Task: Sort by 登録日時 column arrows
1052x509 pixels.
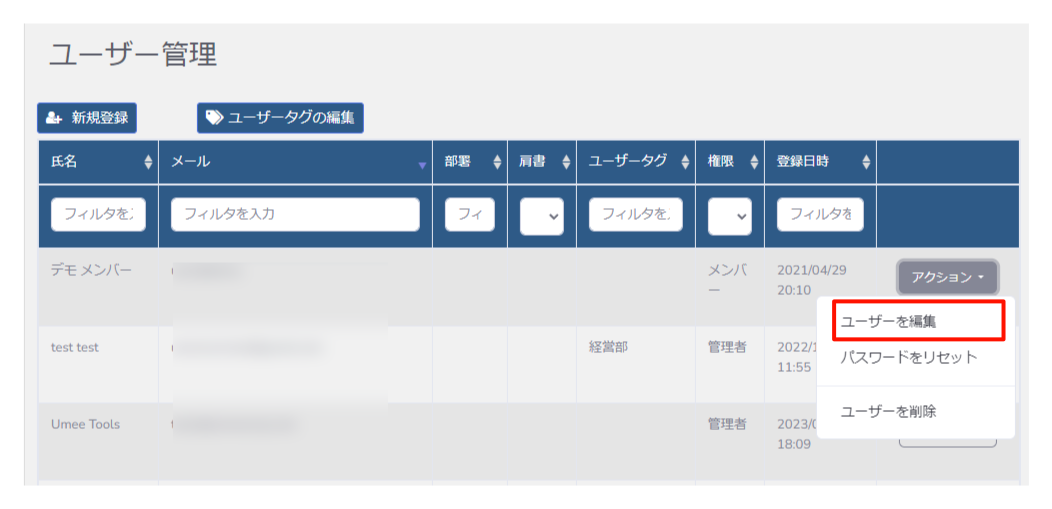Action: [x=866, y=162]
